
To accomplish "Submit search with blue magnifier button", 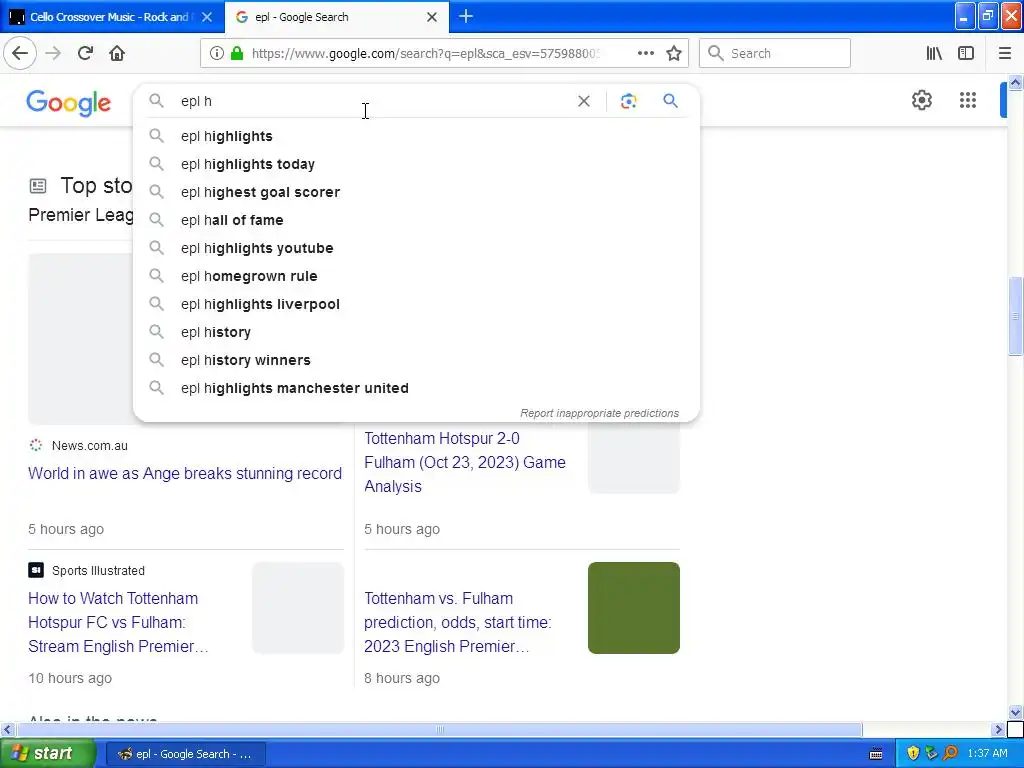I will pos(670,101).
